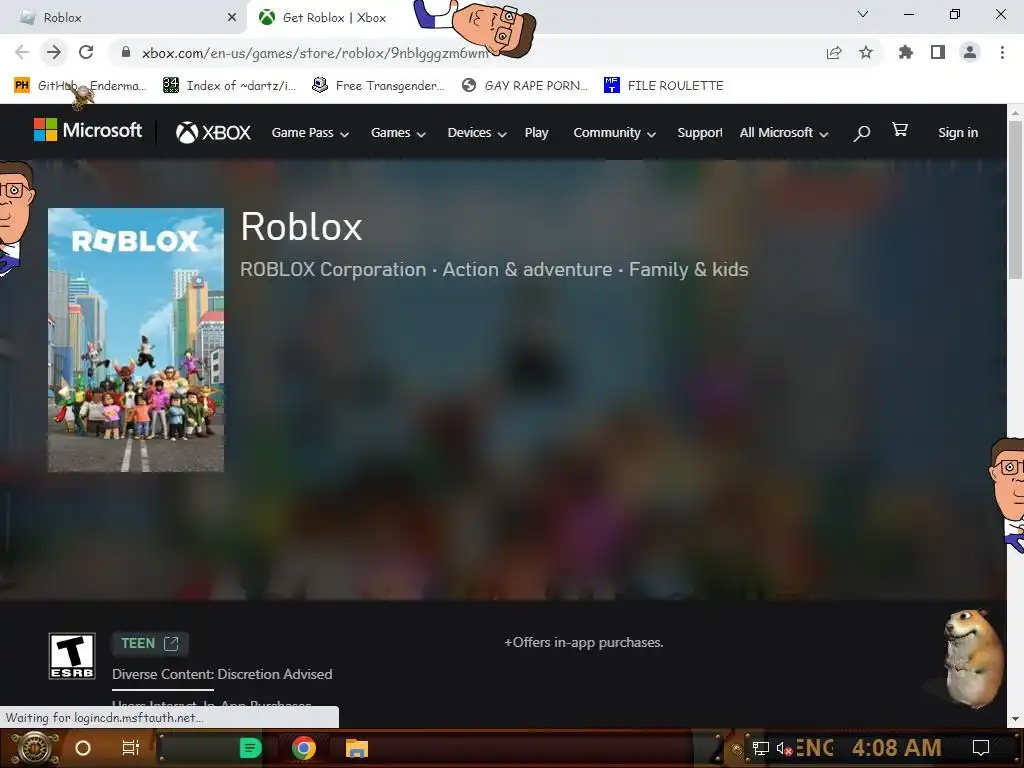This screenshot has height=768, width=1024.
Task: Click the muted volume tray icon
Action: pos(784,748)
